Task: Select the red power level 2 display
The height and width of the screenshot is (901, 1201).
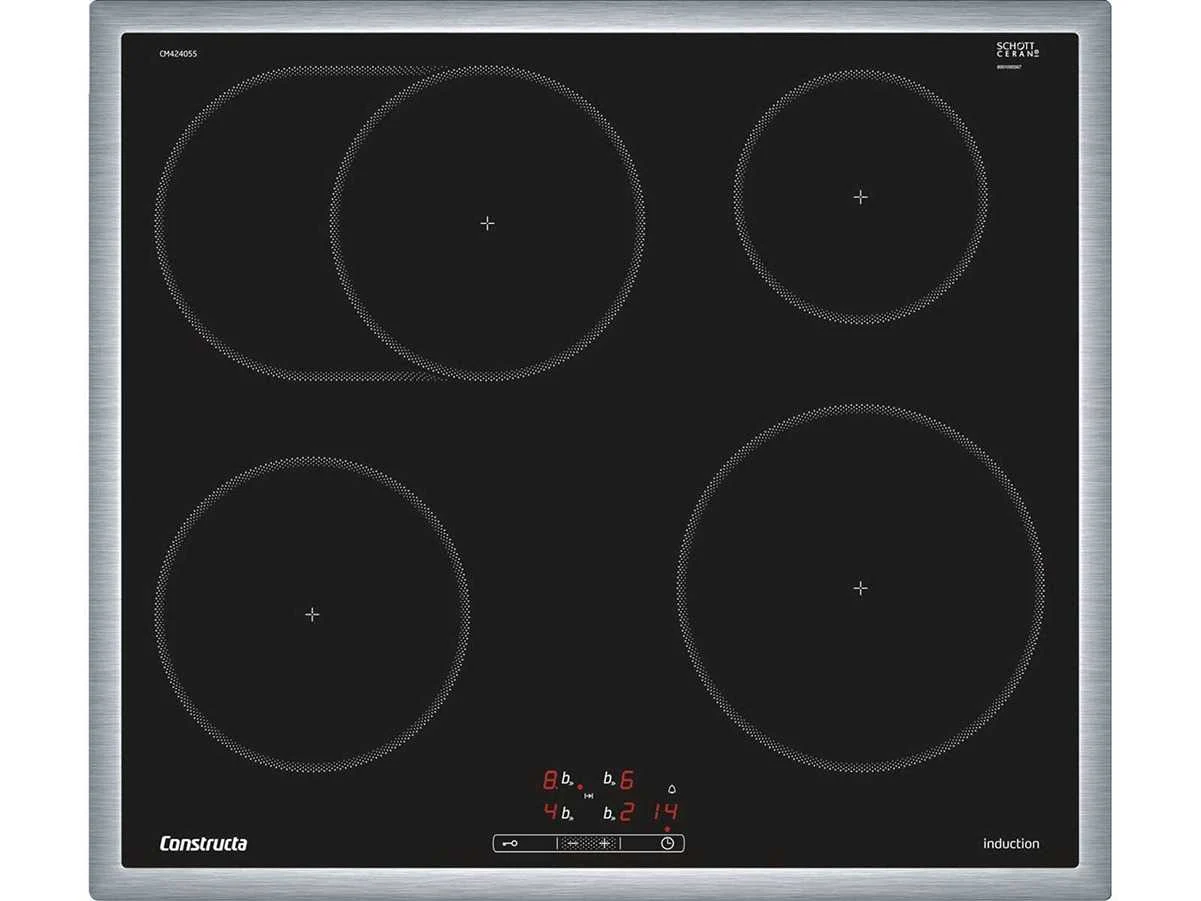Action: [627, 812]
